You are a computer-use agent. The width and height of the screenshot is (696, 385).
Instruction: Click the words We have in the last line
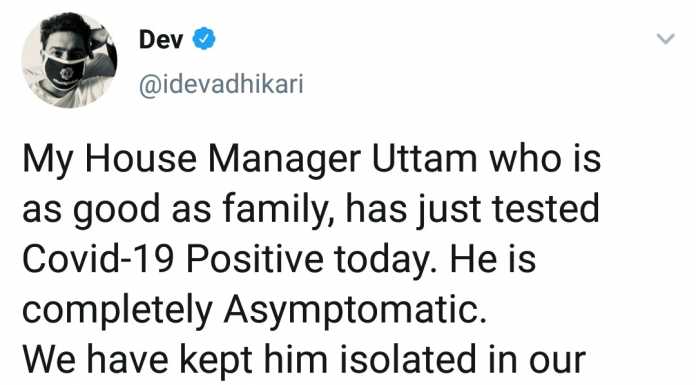[x=95, y=359]
